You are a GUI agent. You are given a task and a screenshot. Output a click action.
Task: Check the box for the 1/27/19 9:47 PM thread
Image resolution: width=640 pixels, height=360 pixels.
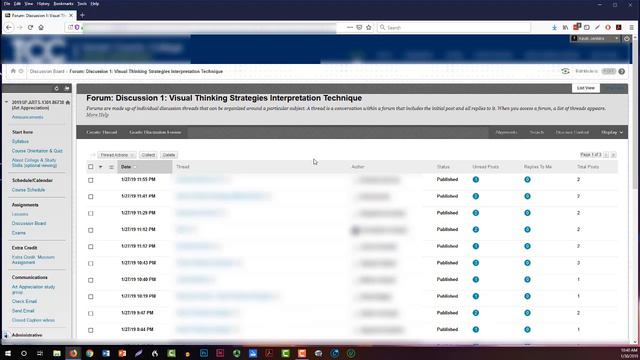91,313
